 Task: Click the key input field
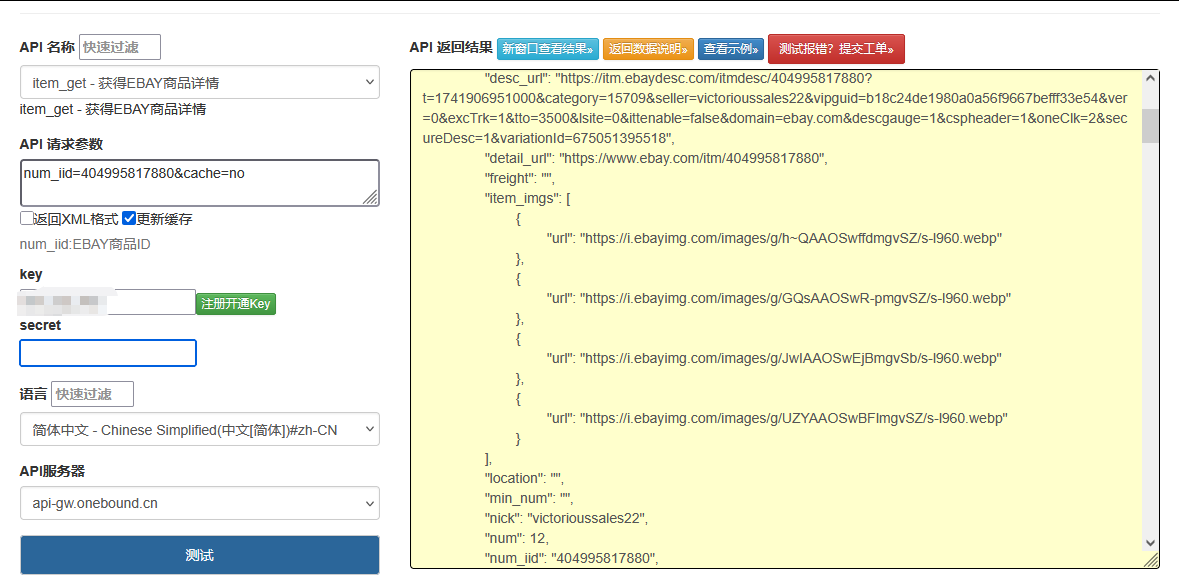(x=107, y=301)
